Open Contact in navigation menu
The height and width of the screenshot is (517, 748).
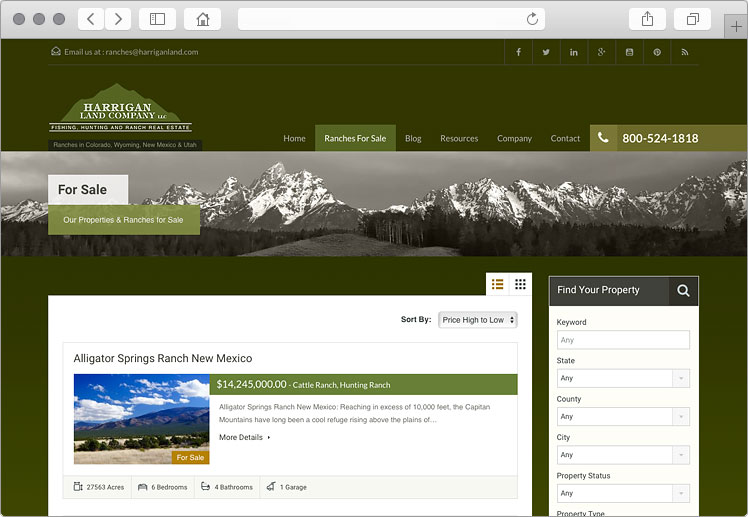point(565,138)
